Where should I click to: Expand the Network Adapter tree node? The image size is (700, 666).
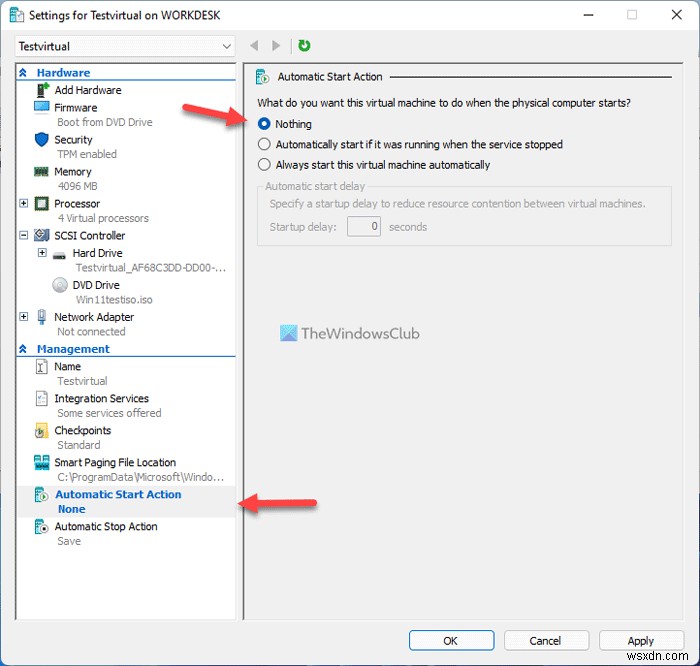[24, 316]
